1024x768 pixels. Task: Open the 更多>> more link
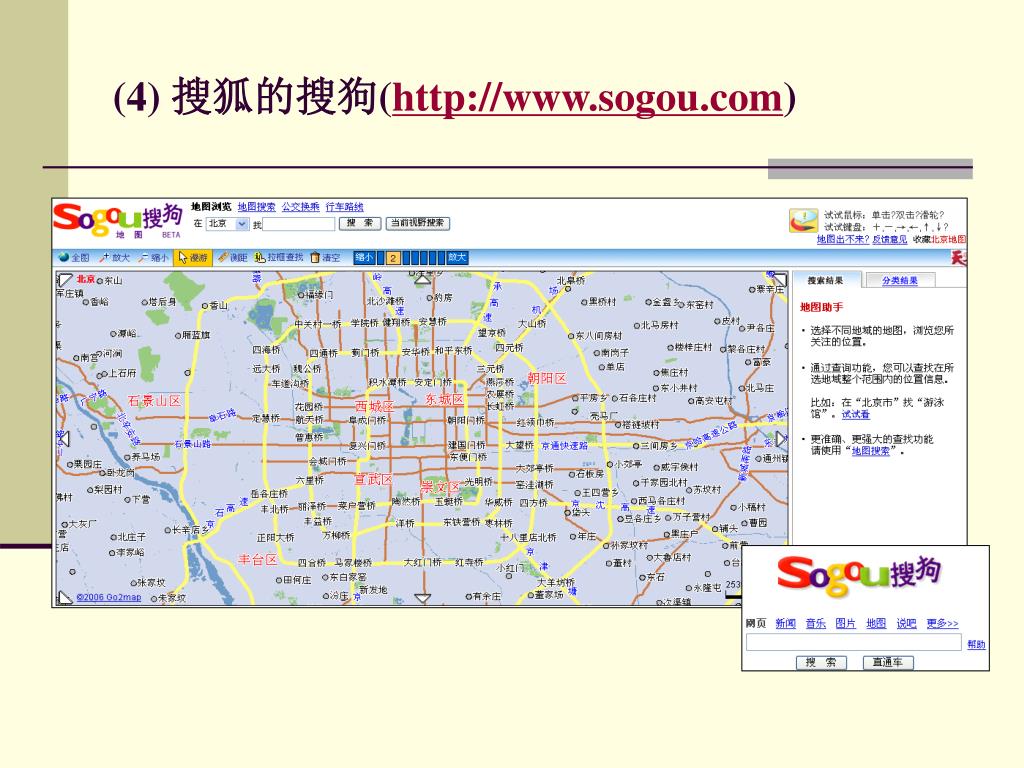pos(942,623)
